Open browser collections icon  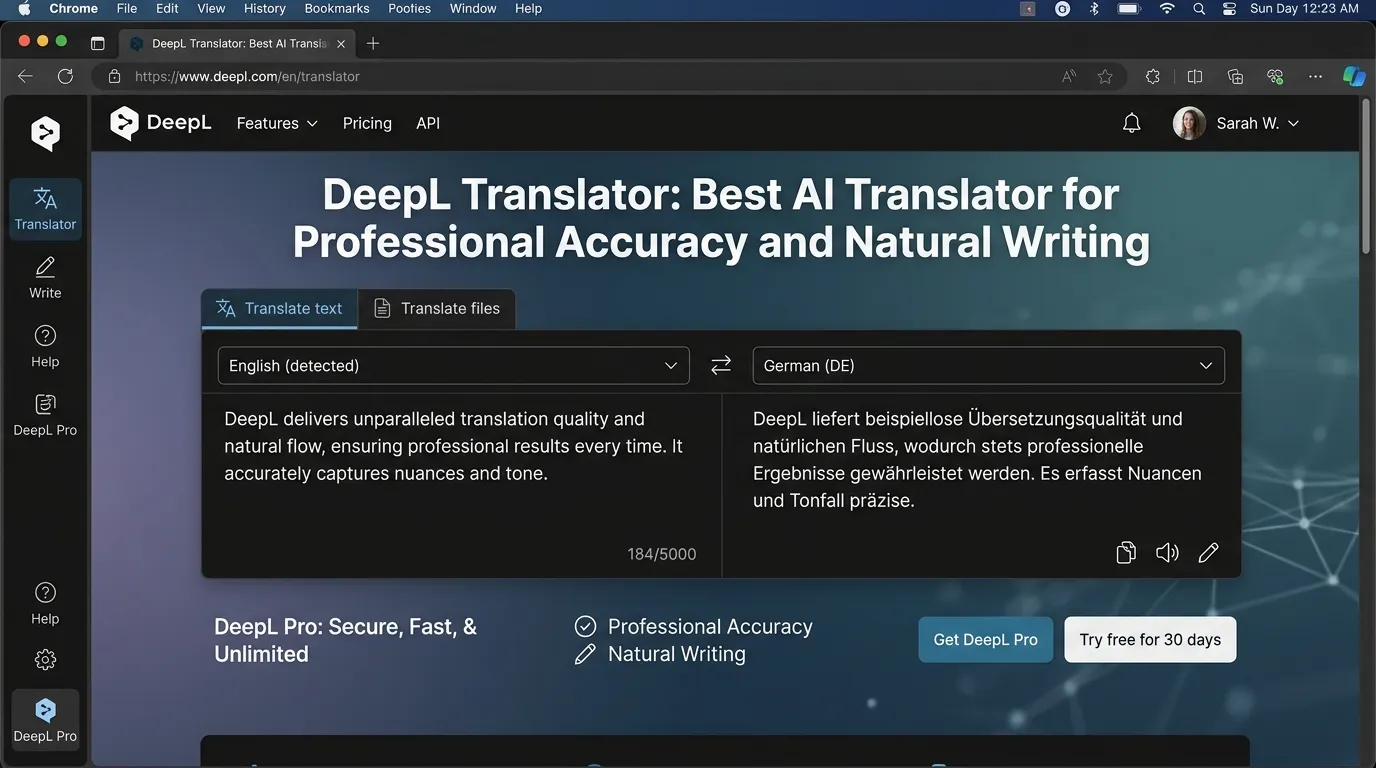(1235, 76)
